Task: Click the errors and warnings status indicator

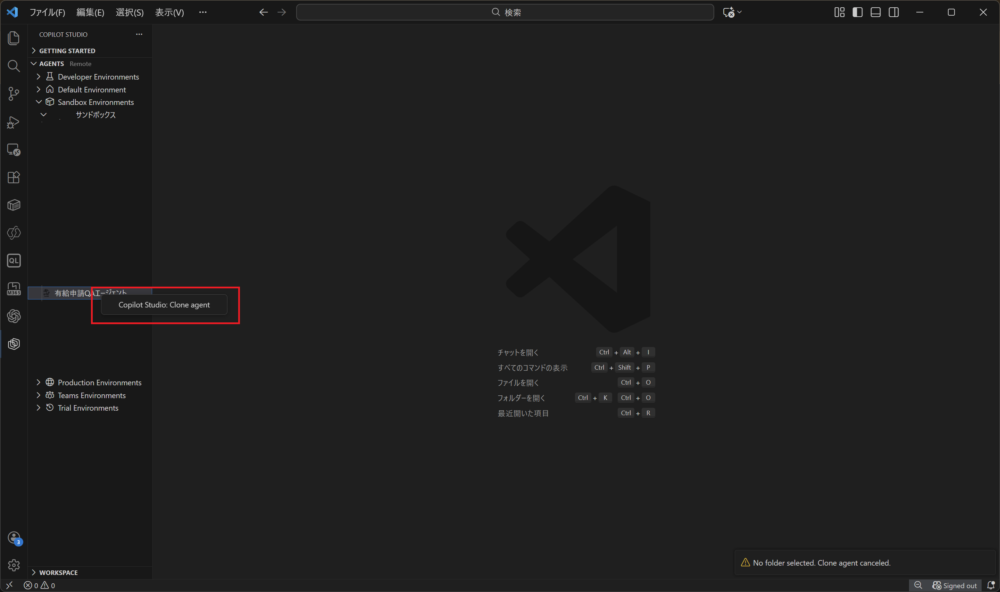Action: (x=39, y=585)
